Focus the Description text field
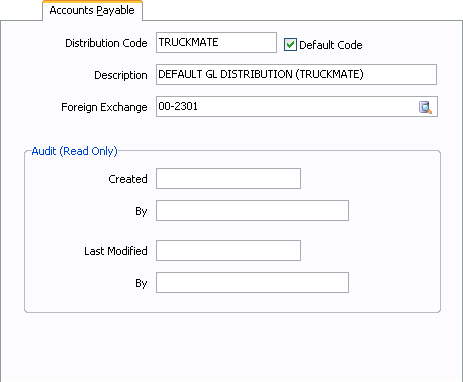 point(296,74)
